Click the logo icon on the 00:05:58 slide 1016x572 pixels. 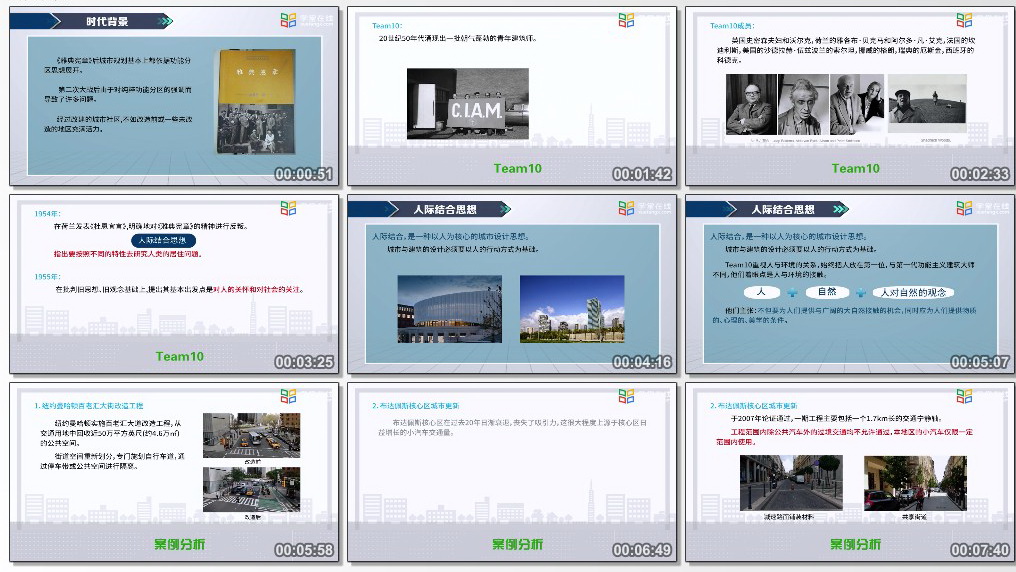(289, 396)
